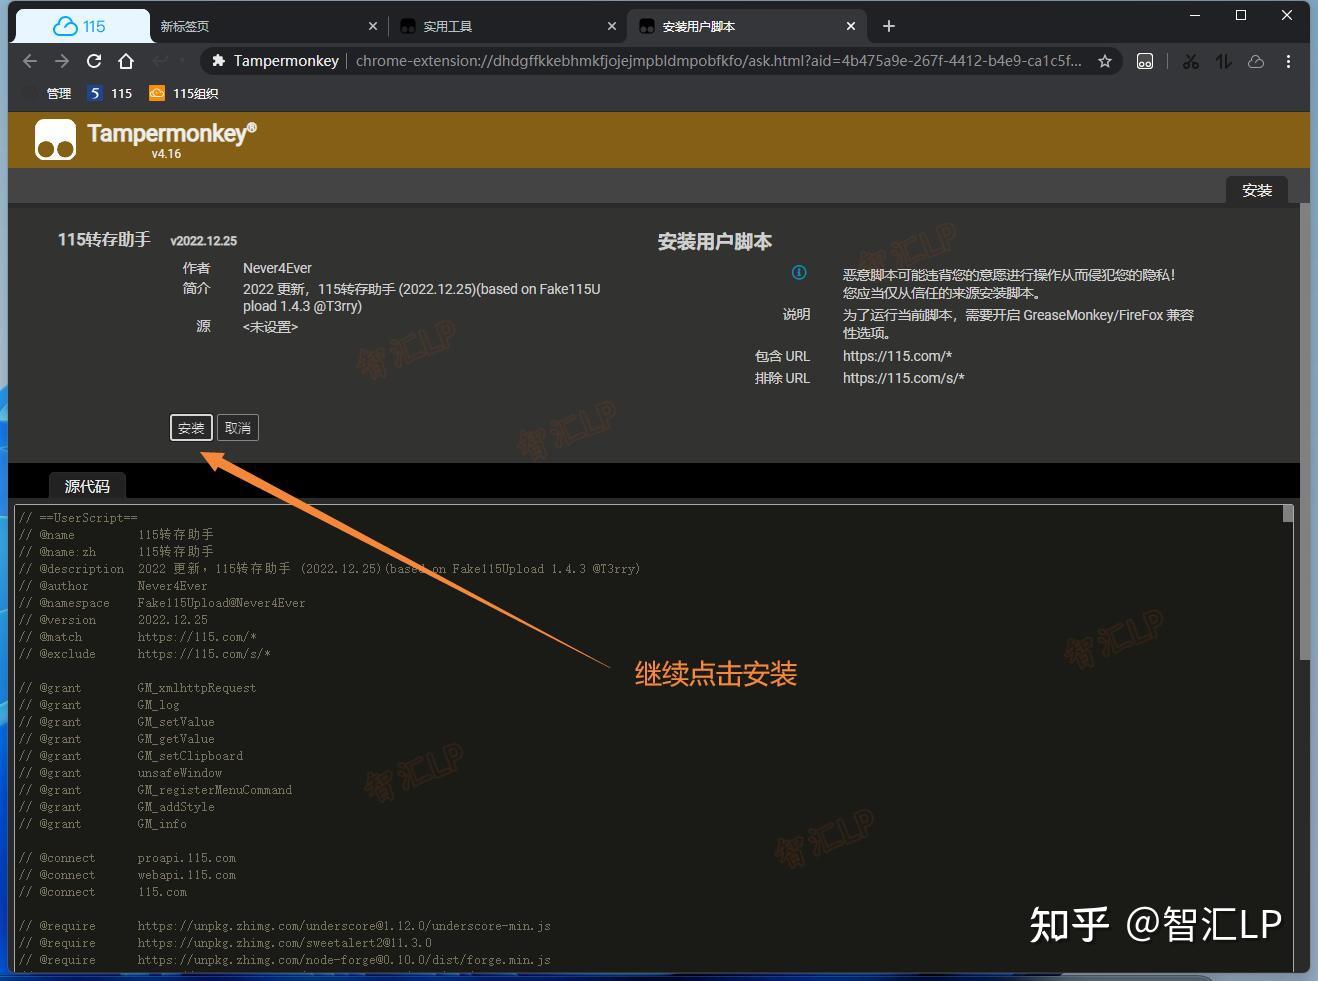Bookmark this page via the star icon

pyautogui.click(x=1104, y=61)
